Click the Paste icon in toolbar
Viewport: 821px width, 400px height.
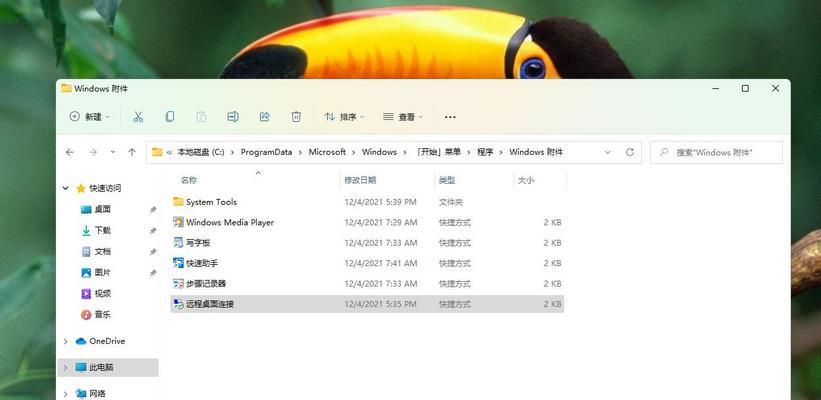201,117
